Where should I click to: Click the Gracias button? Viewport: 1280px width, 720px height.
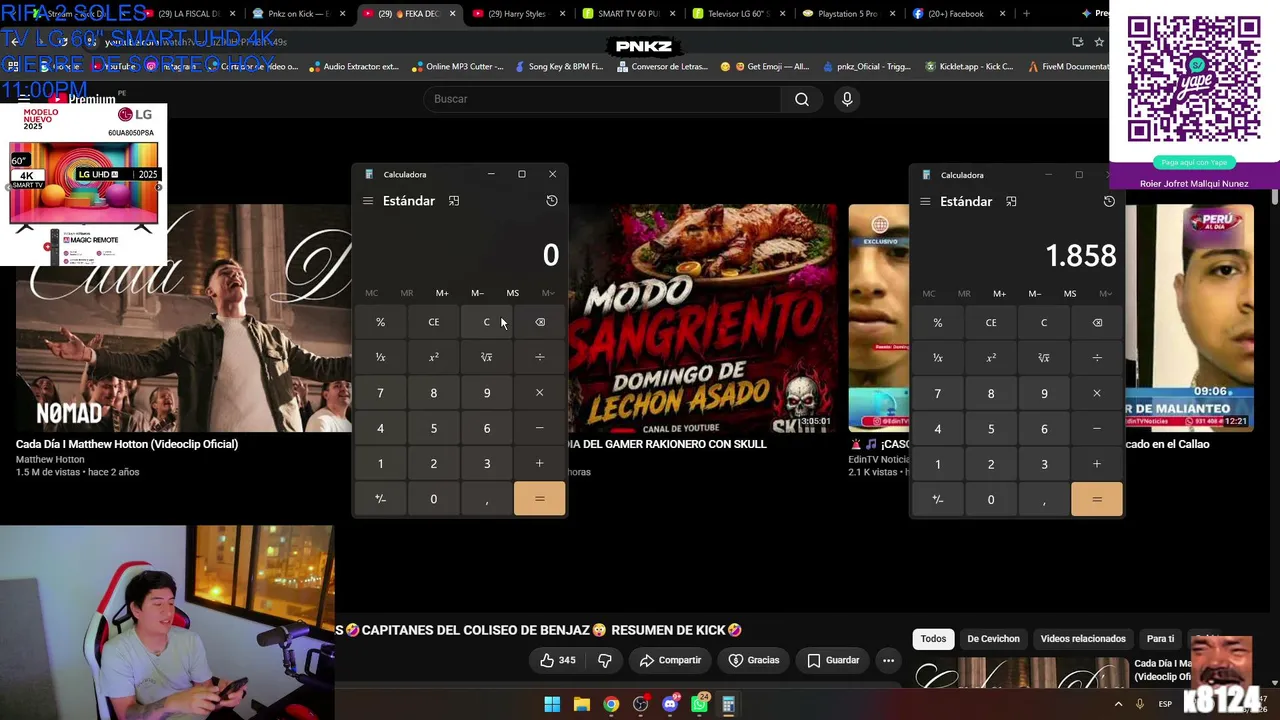tap(754, 660)
